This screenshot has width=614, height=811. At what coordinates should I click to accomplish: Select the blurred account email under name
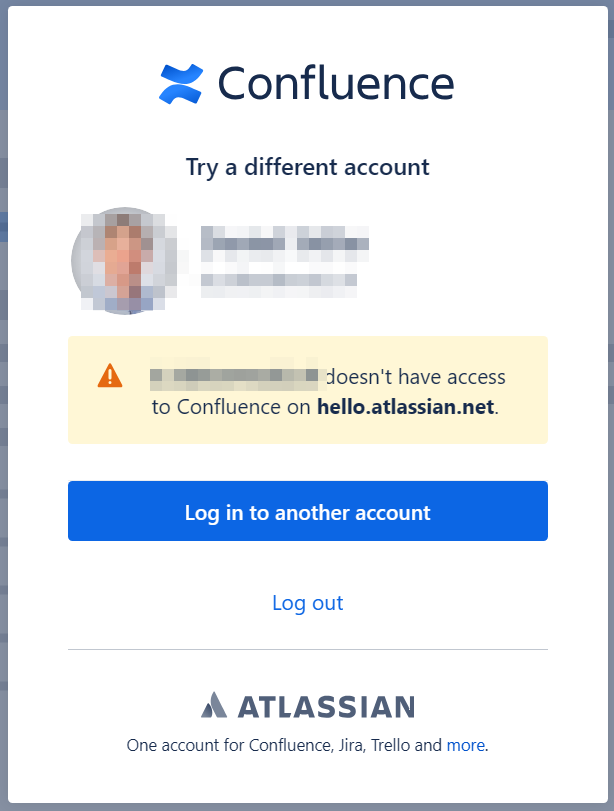pos(279,280)
